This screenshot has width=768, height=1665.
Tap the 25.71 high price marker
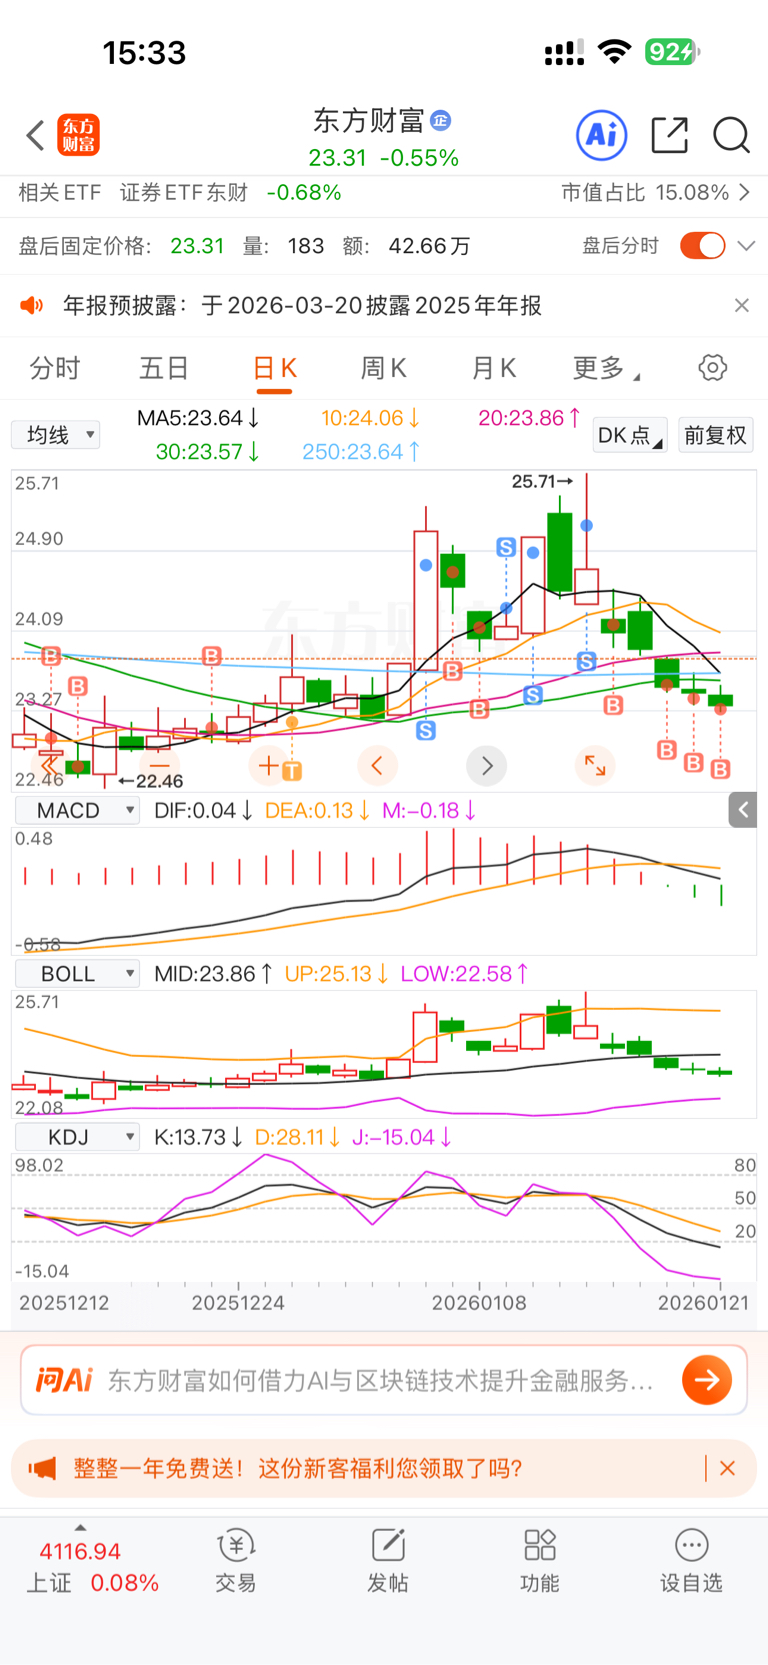542,481
